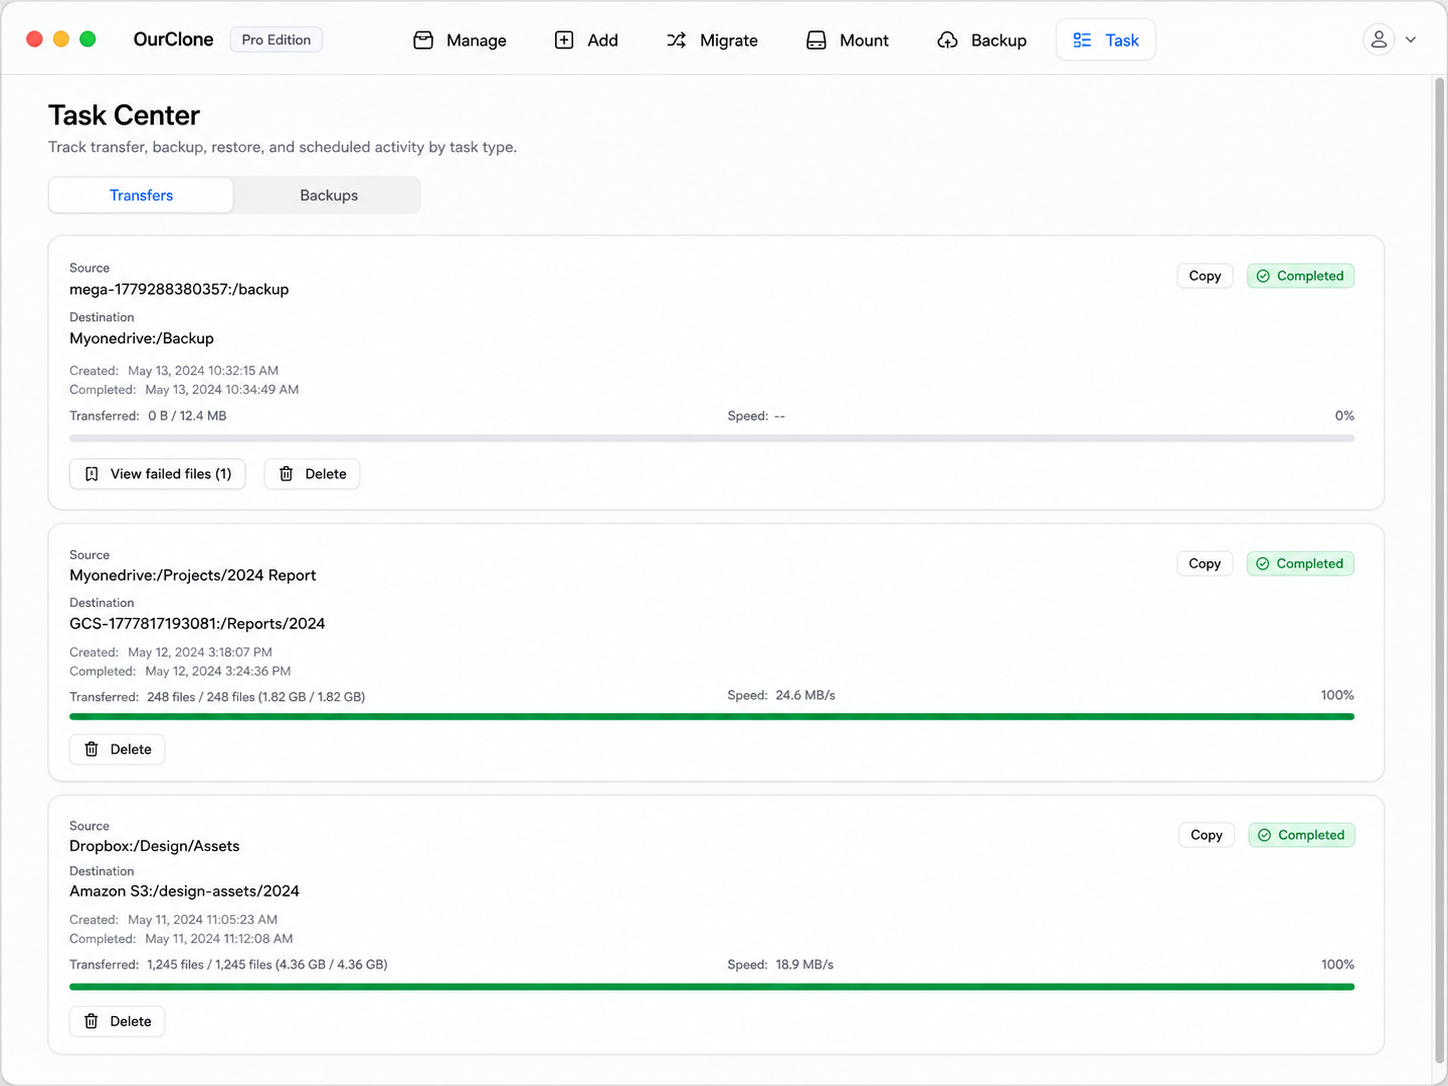Click Delete label on the Dropbox Design Assets task
The image size is (1448, 1086).
[x=131, y=1021]
